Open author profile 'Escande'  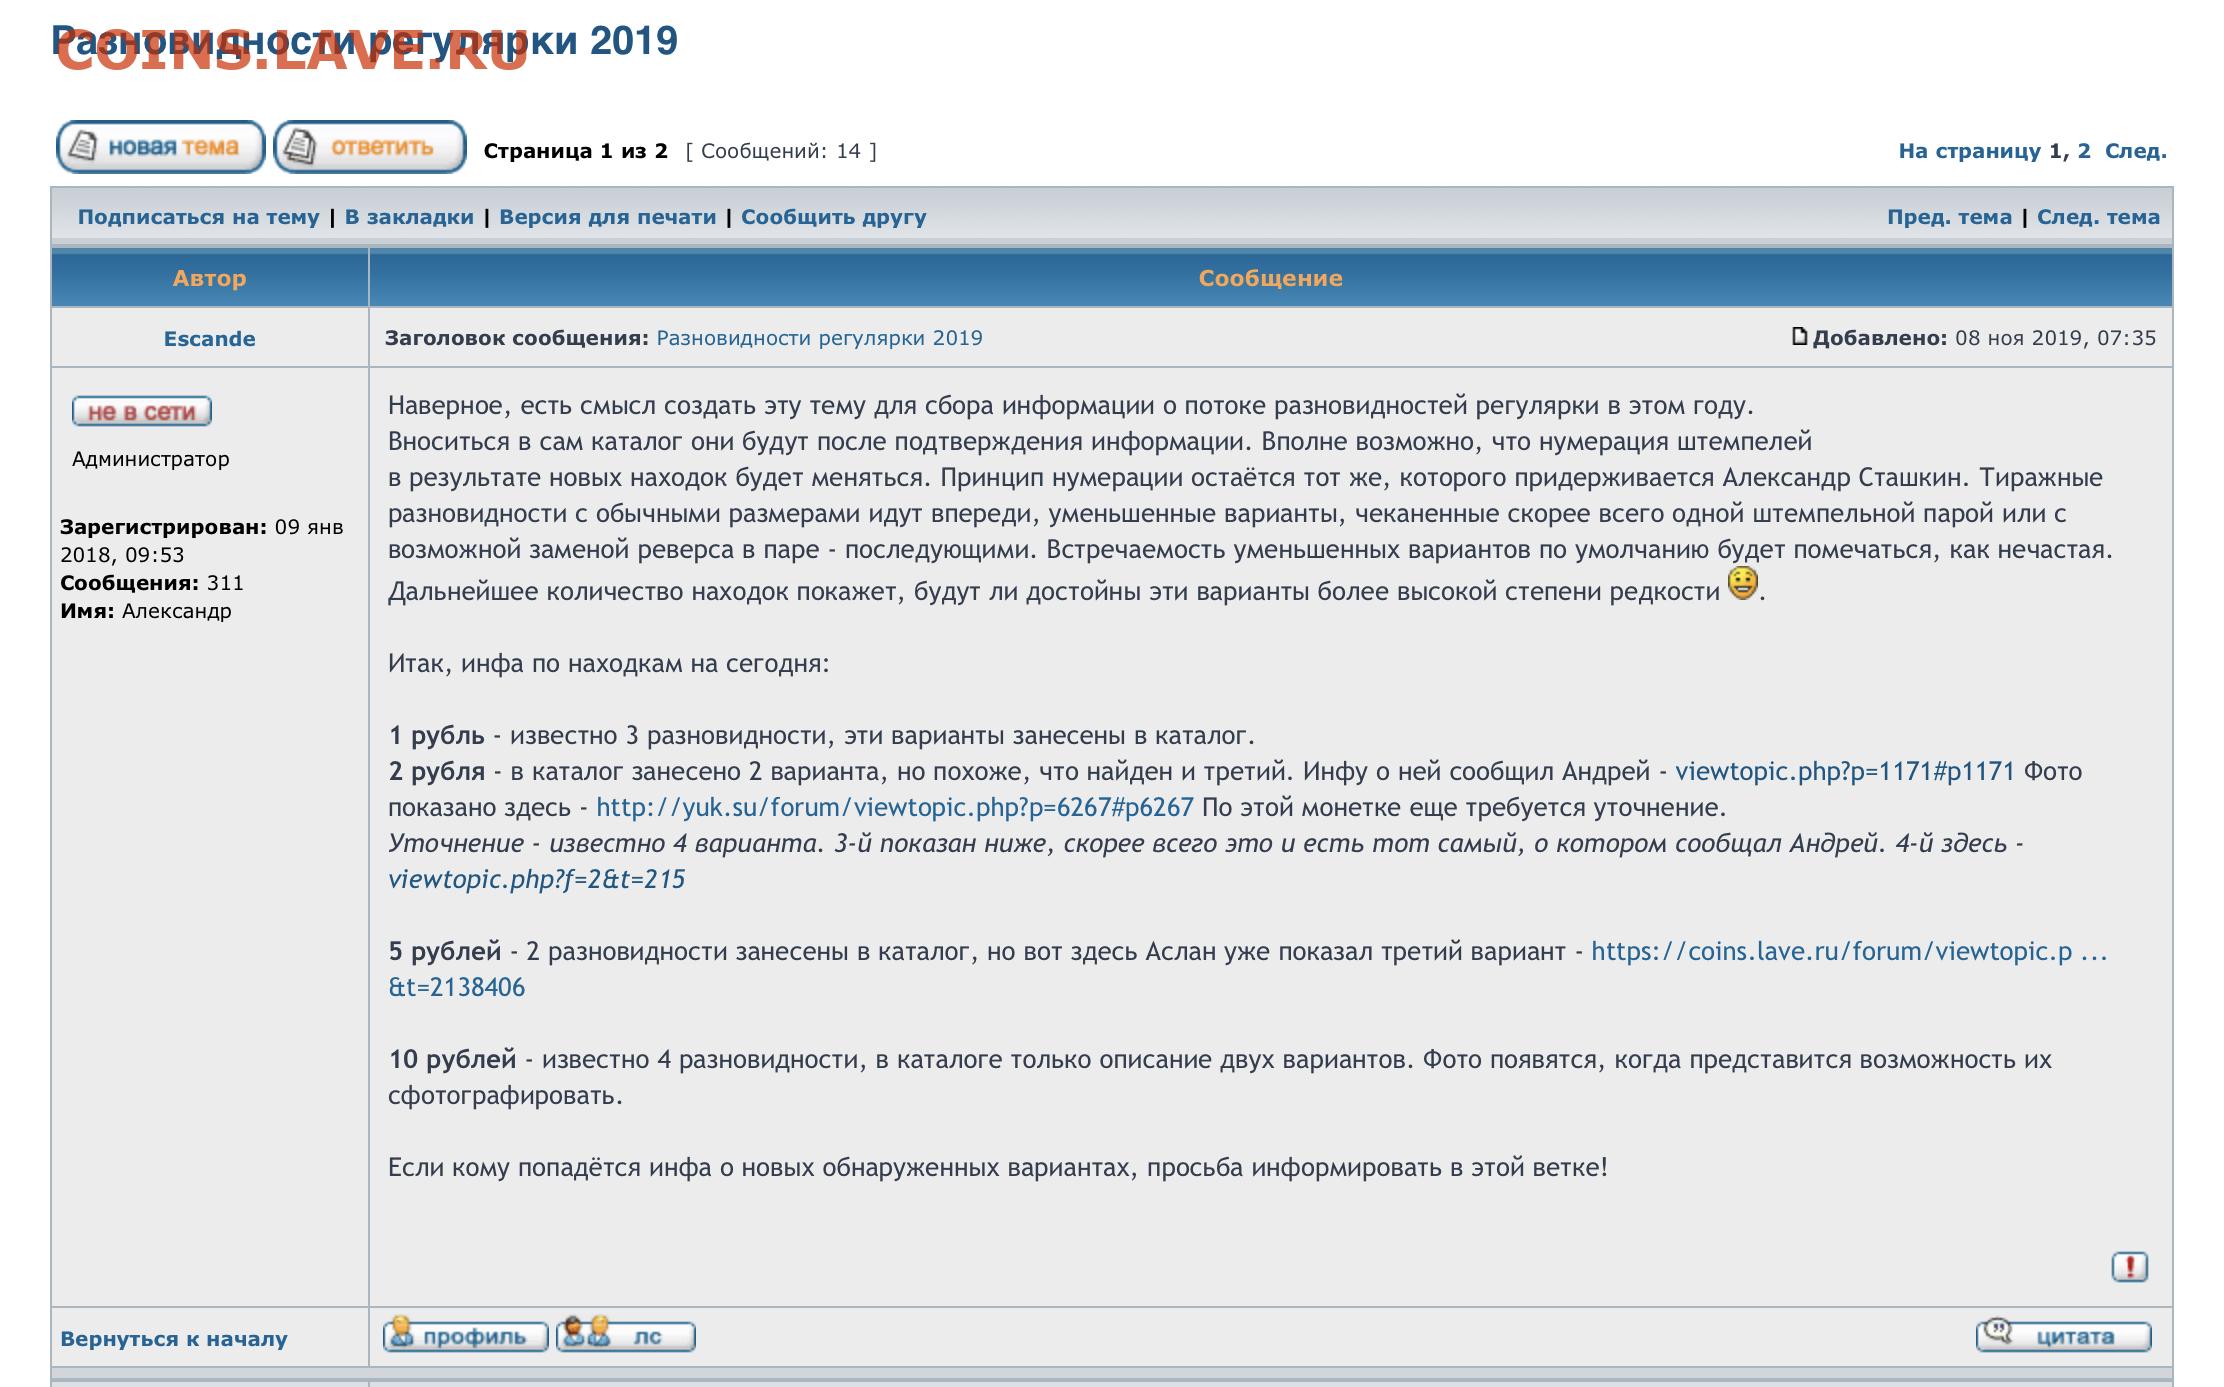coord(210,339)
